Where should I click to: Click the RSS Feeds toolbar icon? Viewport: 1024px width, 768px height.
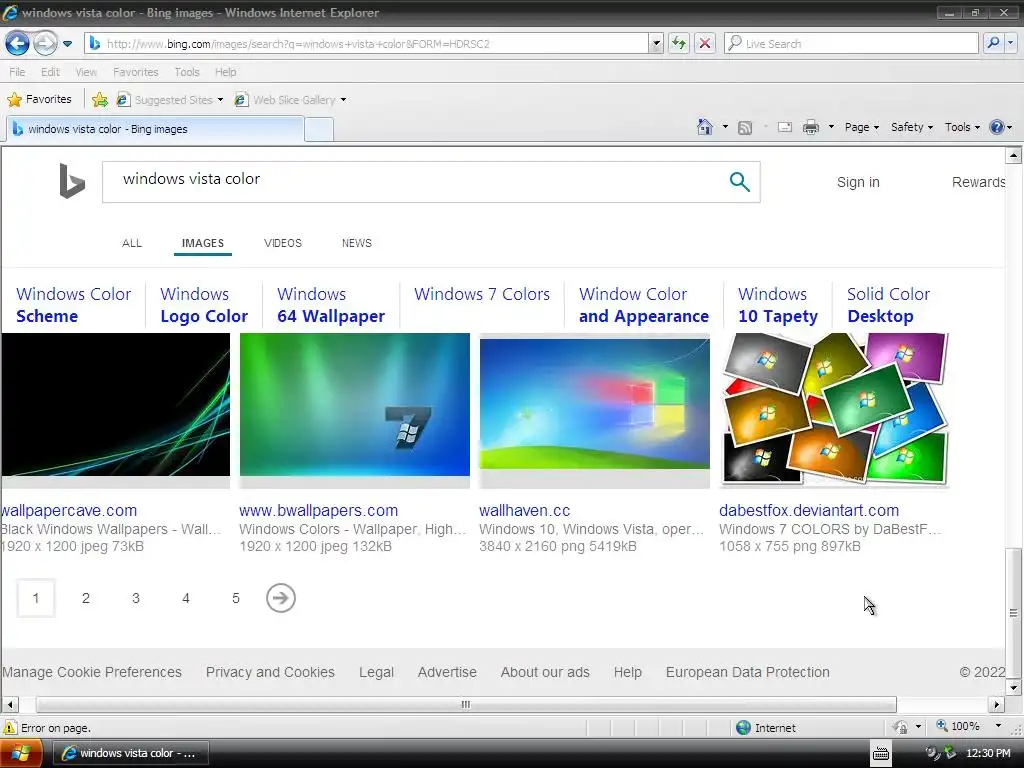pos(744,127)
